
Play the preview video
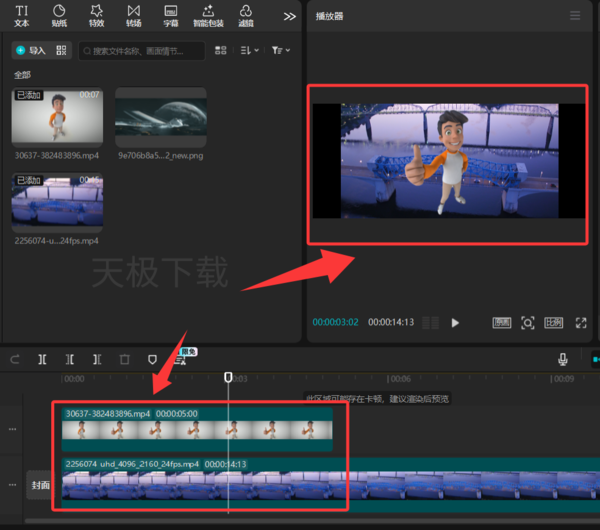coord(455,323)
